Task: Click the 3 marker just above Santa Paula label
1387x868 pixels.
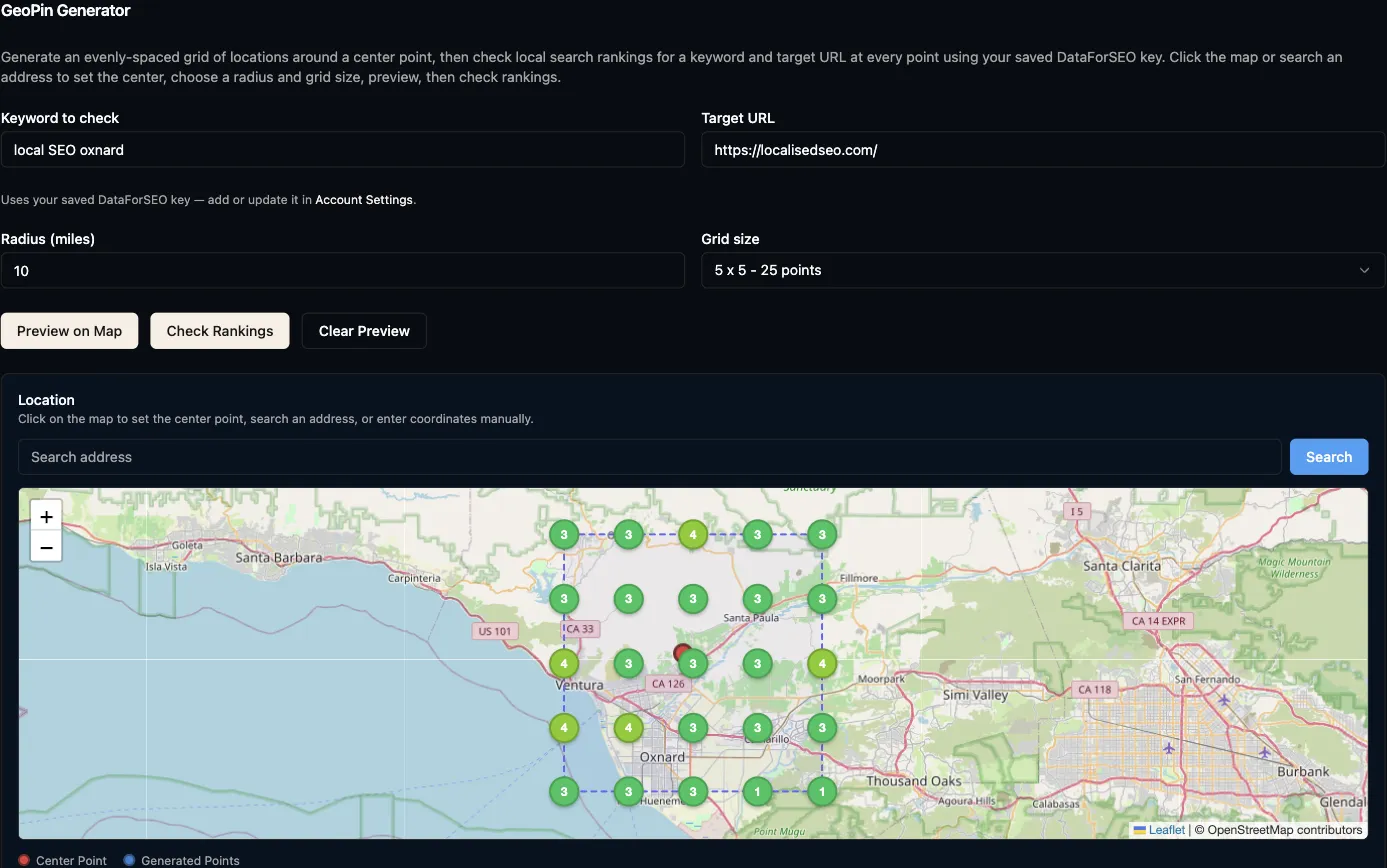Action: coord(758,600)
